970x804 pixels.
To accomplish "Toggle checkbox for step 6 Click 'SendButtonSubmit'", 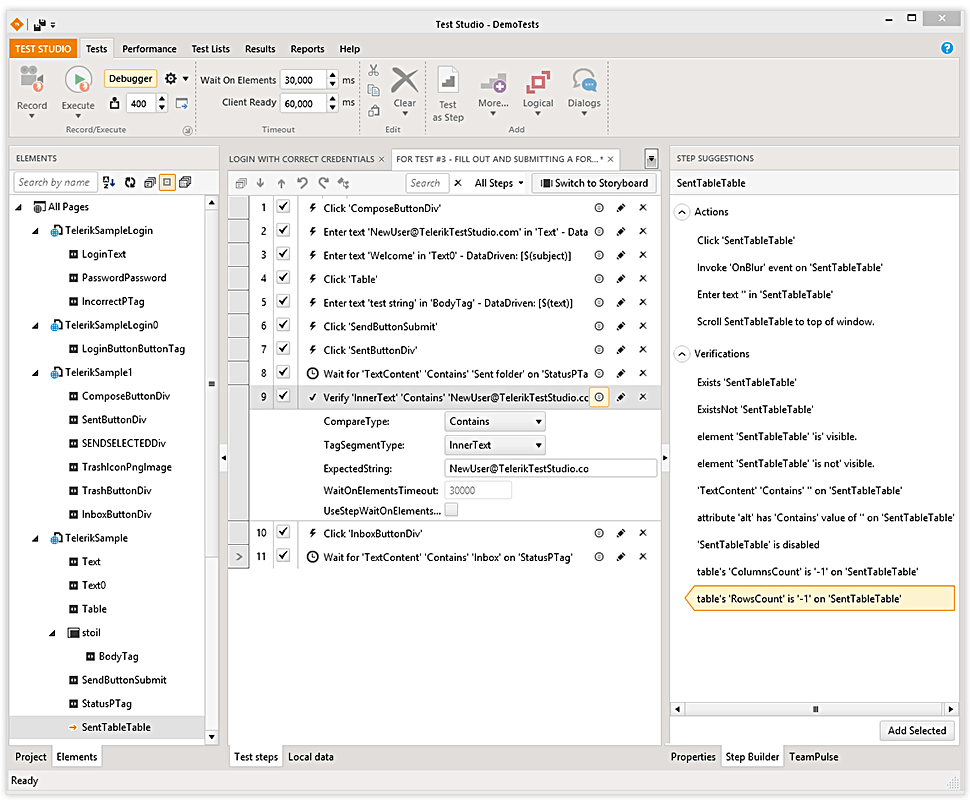I will tap(283, 325).
